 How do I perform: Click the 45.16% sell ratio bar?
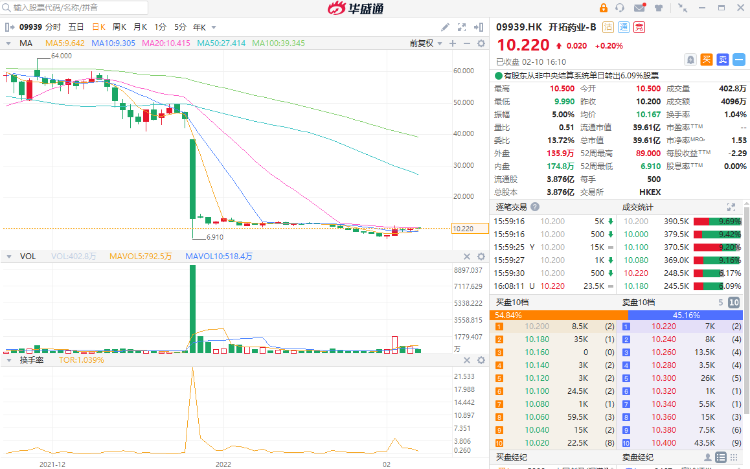click(685, 315)
